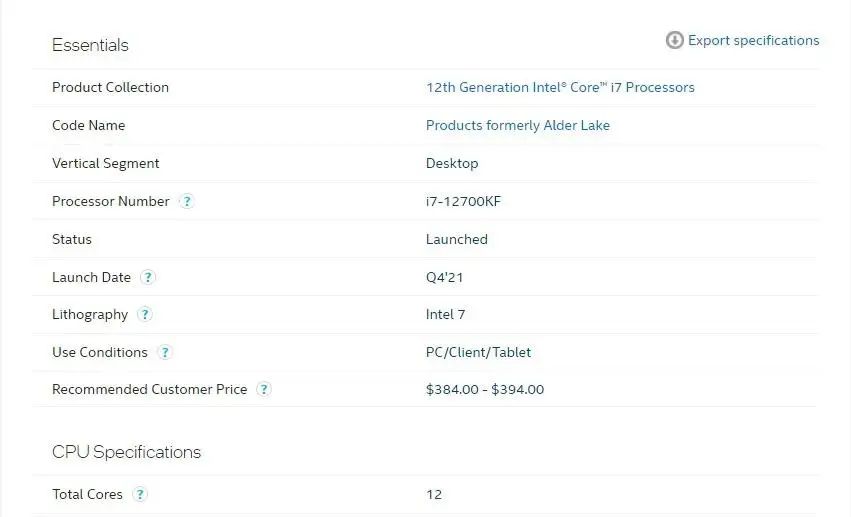Show the Use Conditions help info icon
This screenshot has height=517, width=851.
(x=165, y=352)
